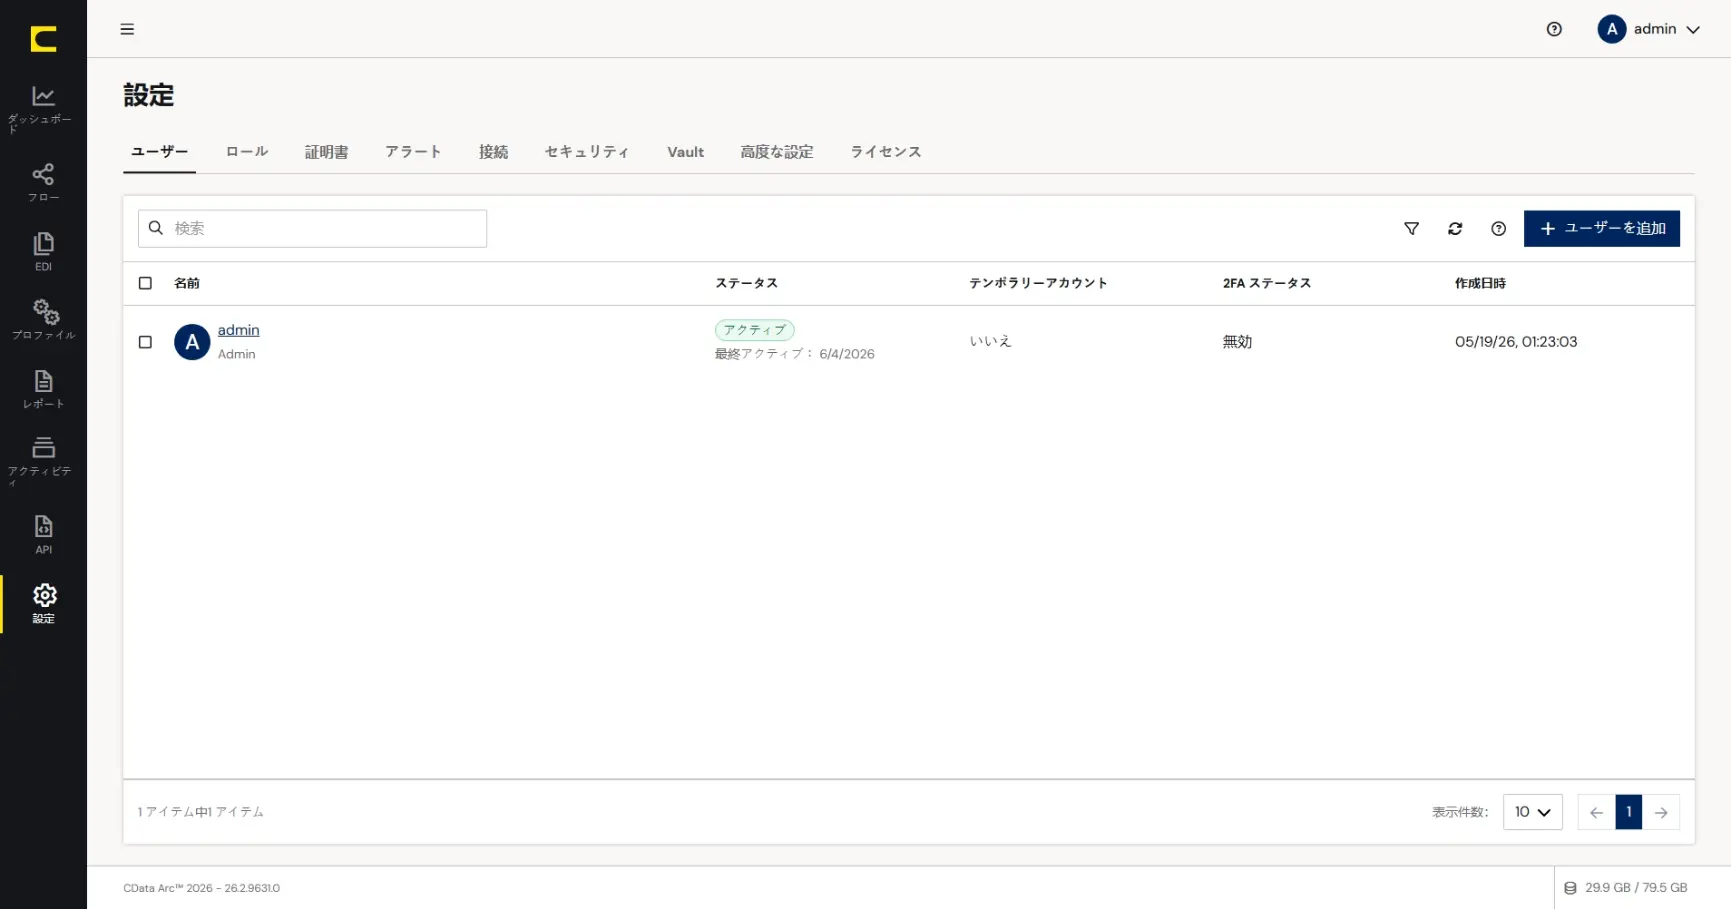
Task: Open the admin user link
Action: click(238, 330)
